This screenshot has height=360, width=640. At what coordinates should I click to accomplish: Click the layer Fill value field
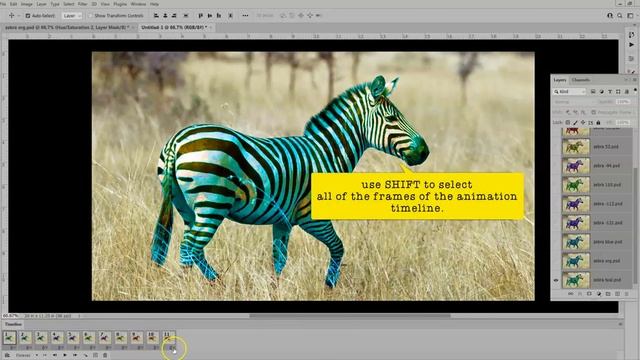[623, 122]
